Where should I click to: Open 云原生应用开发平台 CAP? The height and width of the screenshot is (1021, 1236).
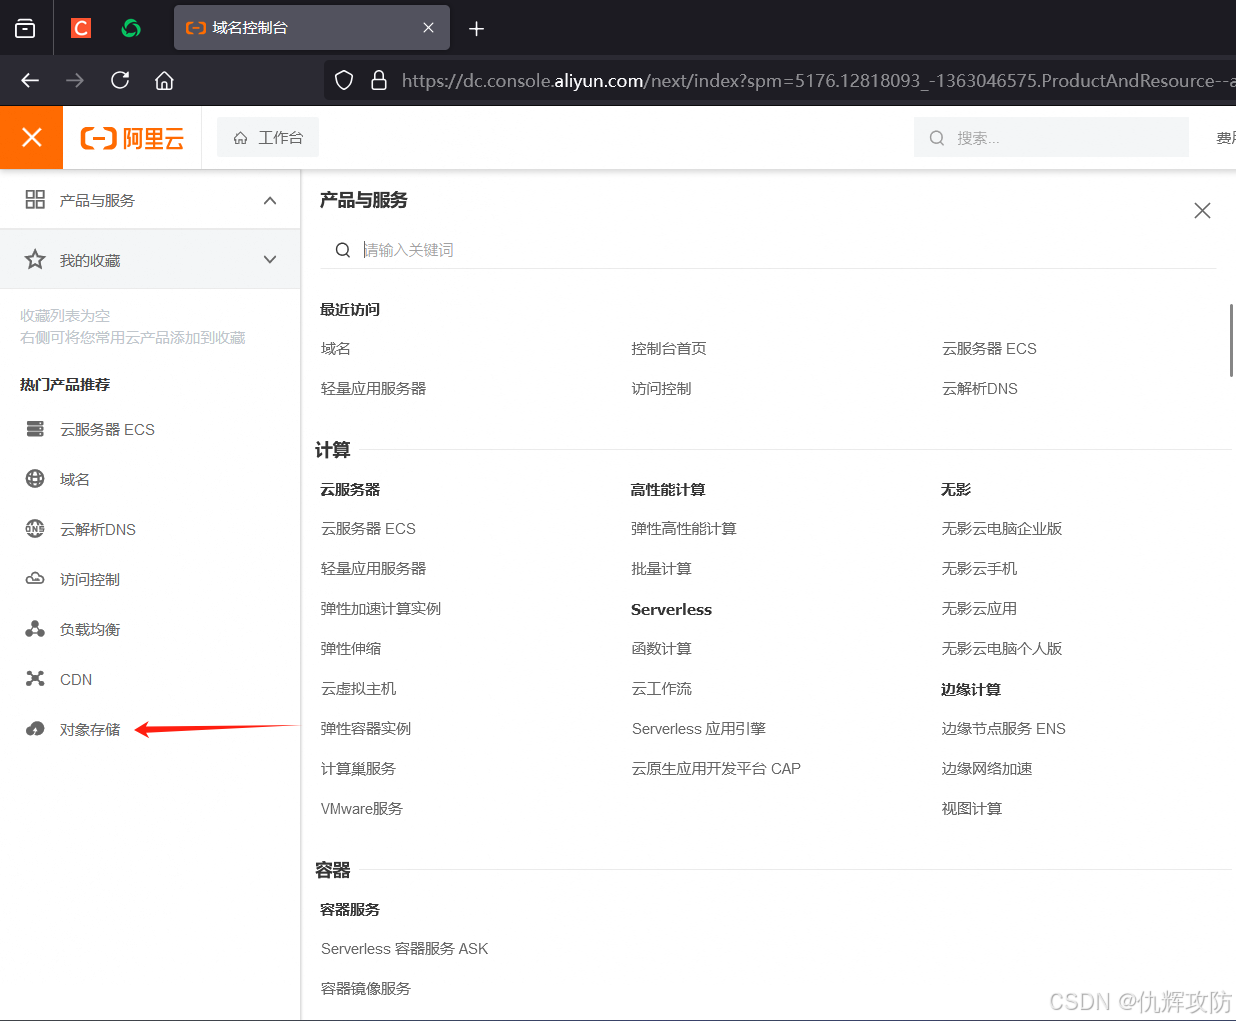coord(716,768)
